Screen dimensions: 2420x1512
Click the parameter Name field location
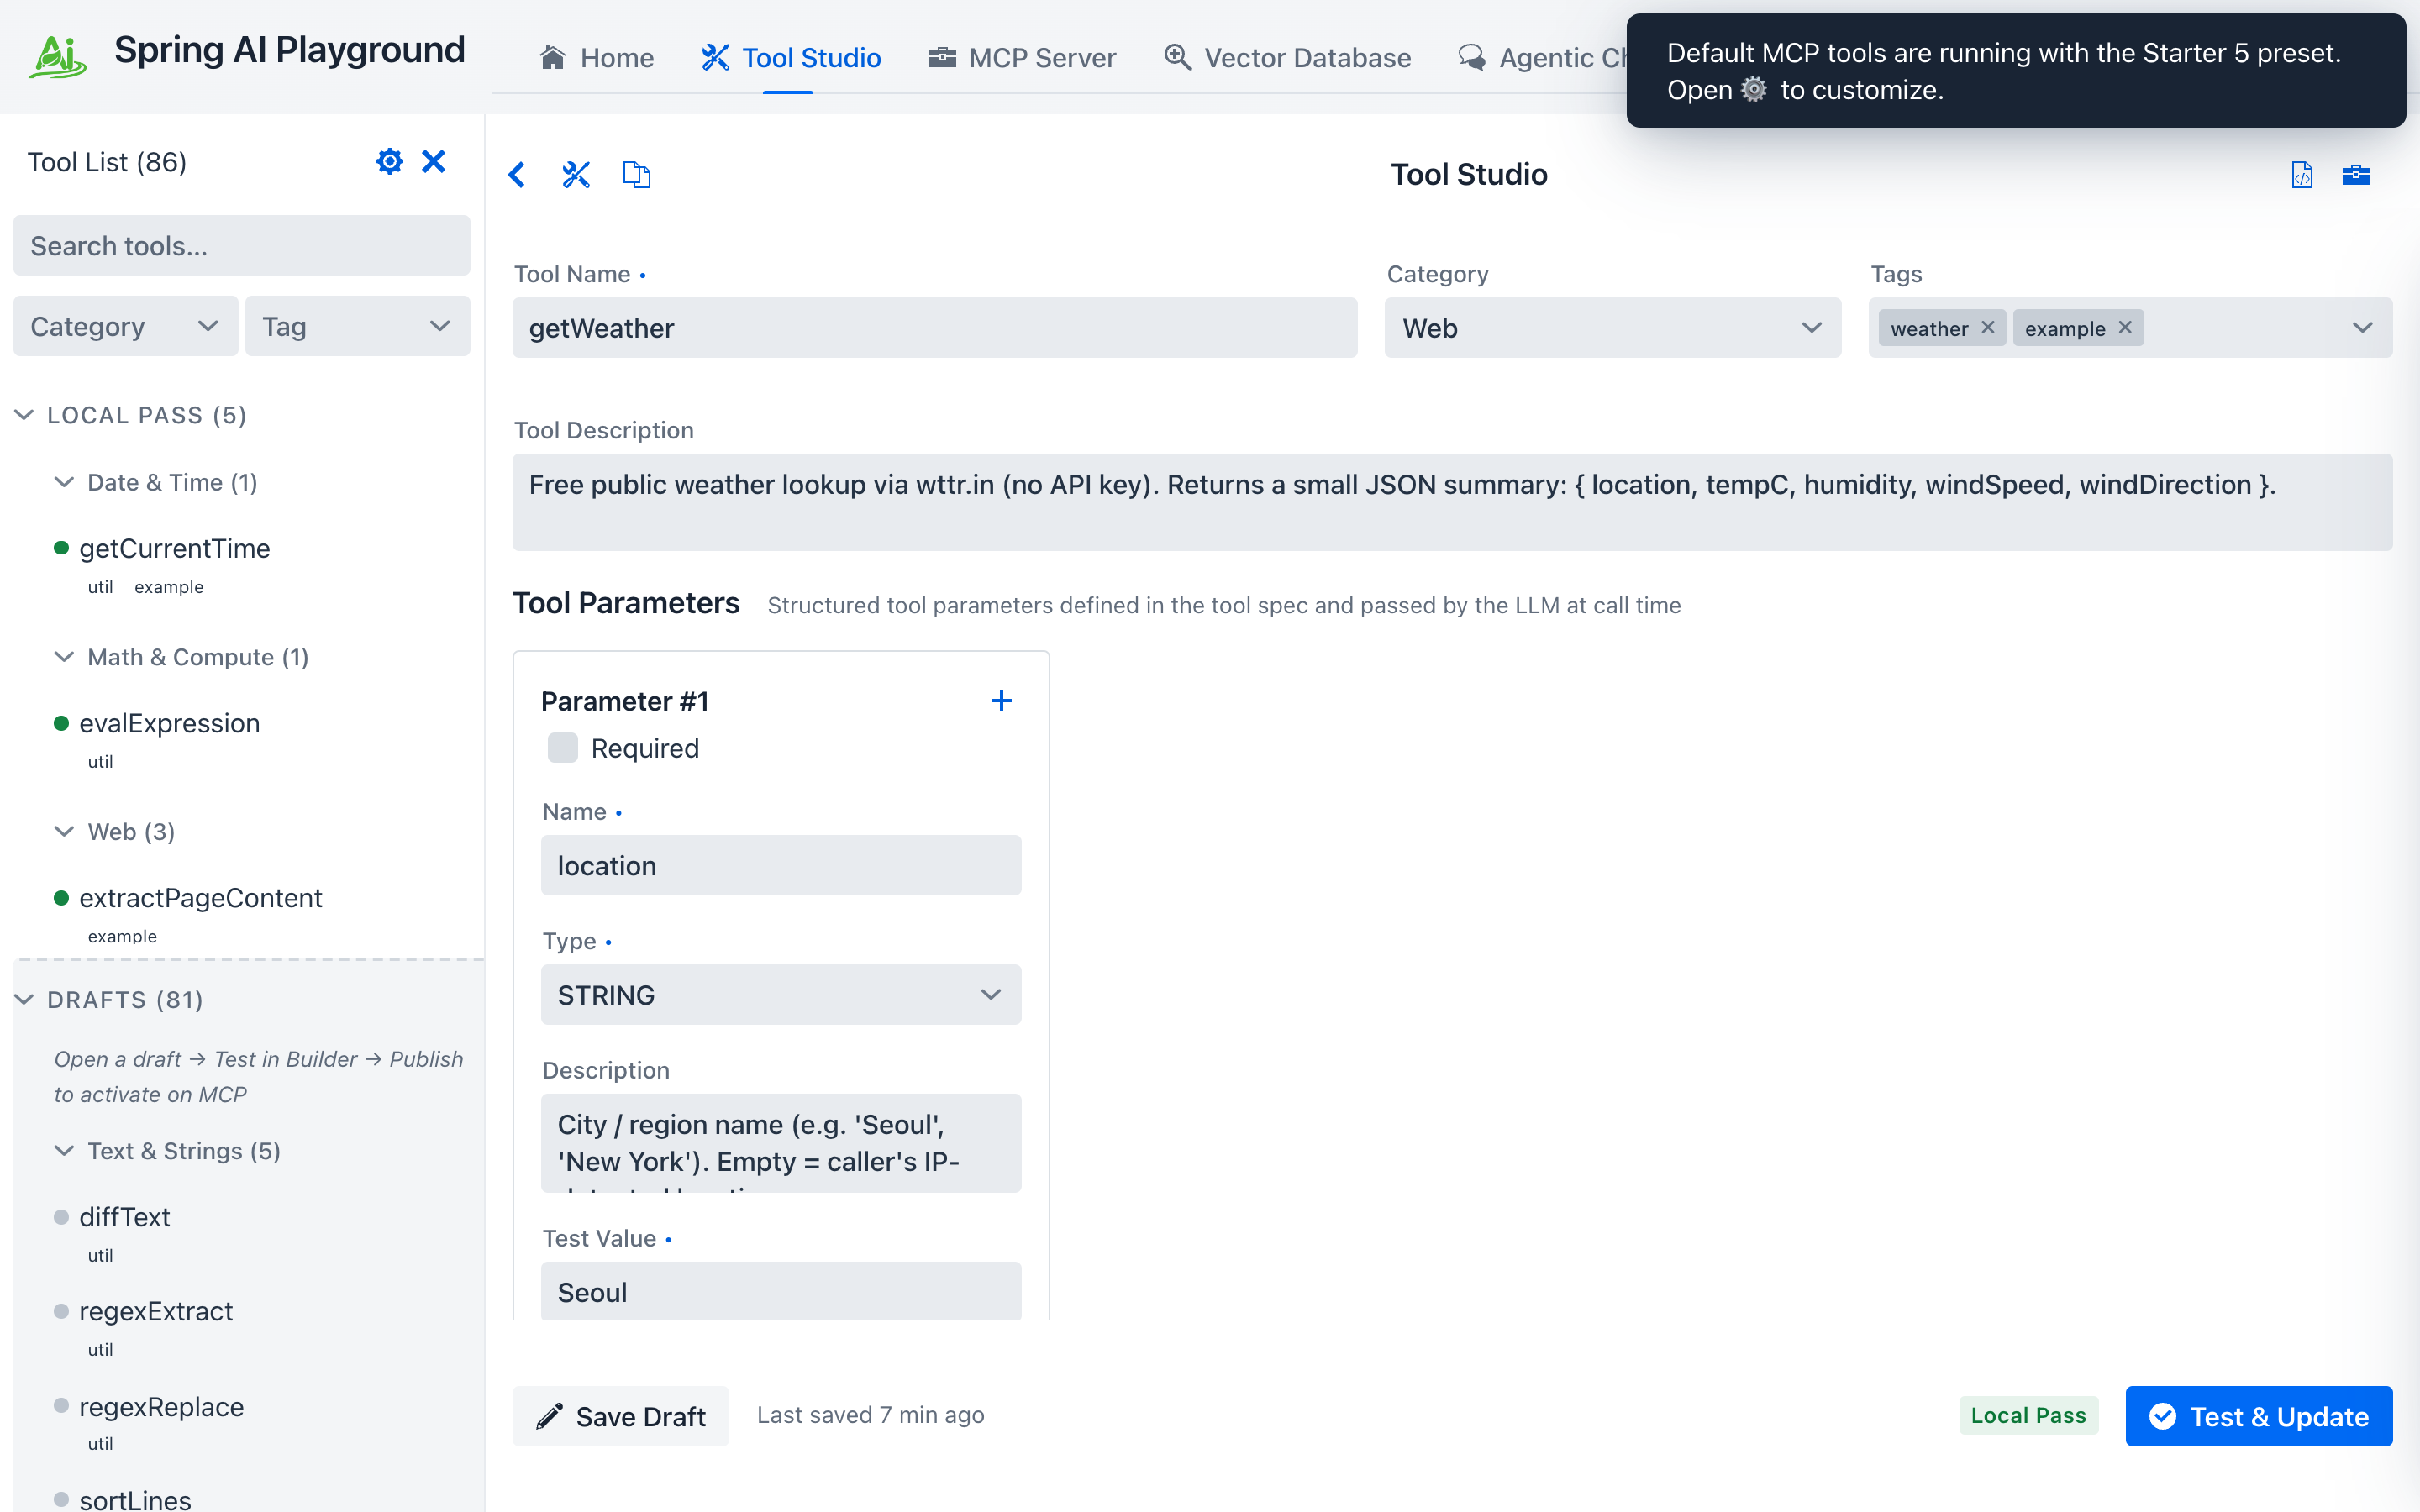pyautogui.click(x=781, y=865)
